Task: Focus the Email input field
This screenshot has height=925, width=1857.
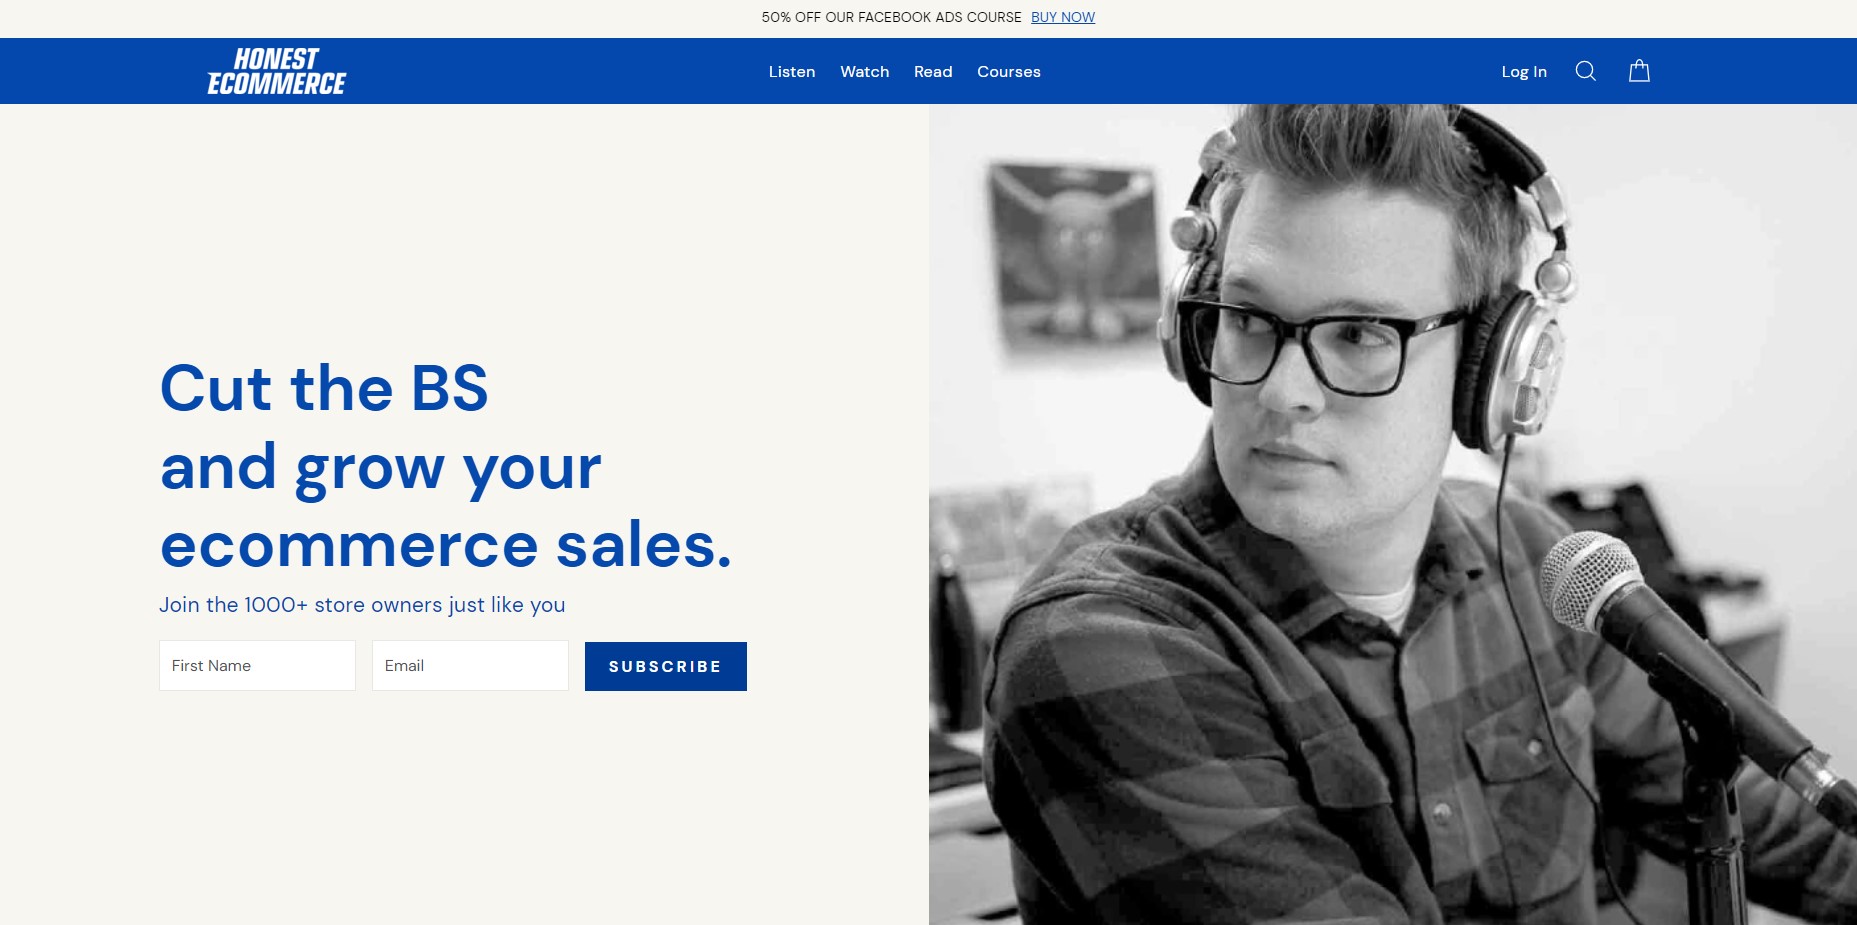Action: click(470, 665)
